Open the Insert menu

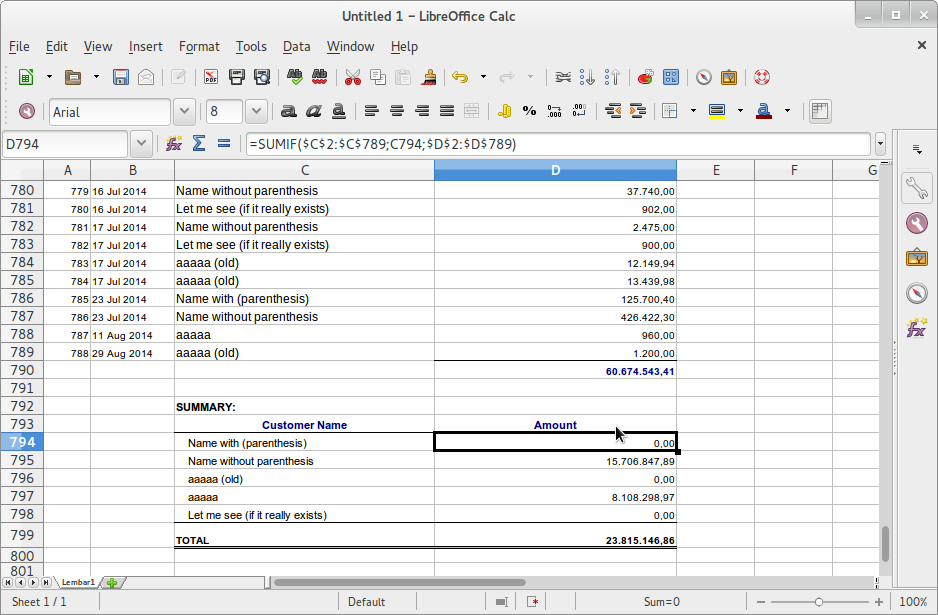tap(145, 46)
